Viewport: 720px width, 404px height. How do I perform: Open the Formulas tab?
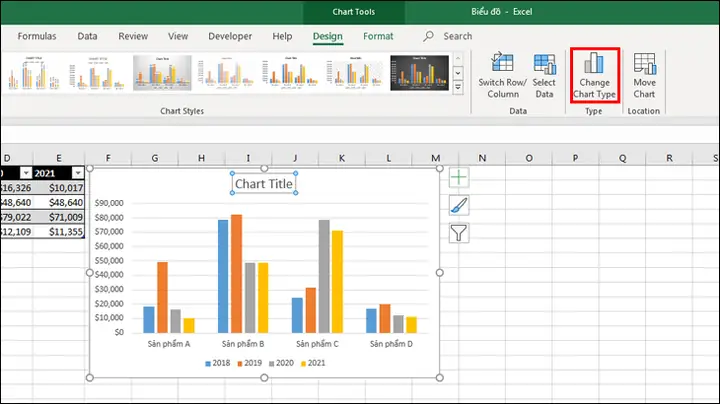coord(37,36)
